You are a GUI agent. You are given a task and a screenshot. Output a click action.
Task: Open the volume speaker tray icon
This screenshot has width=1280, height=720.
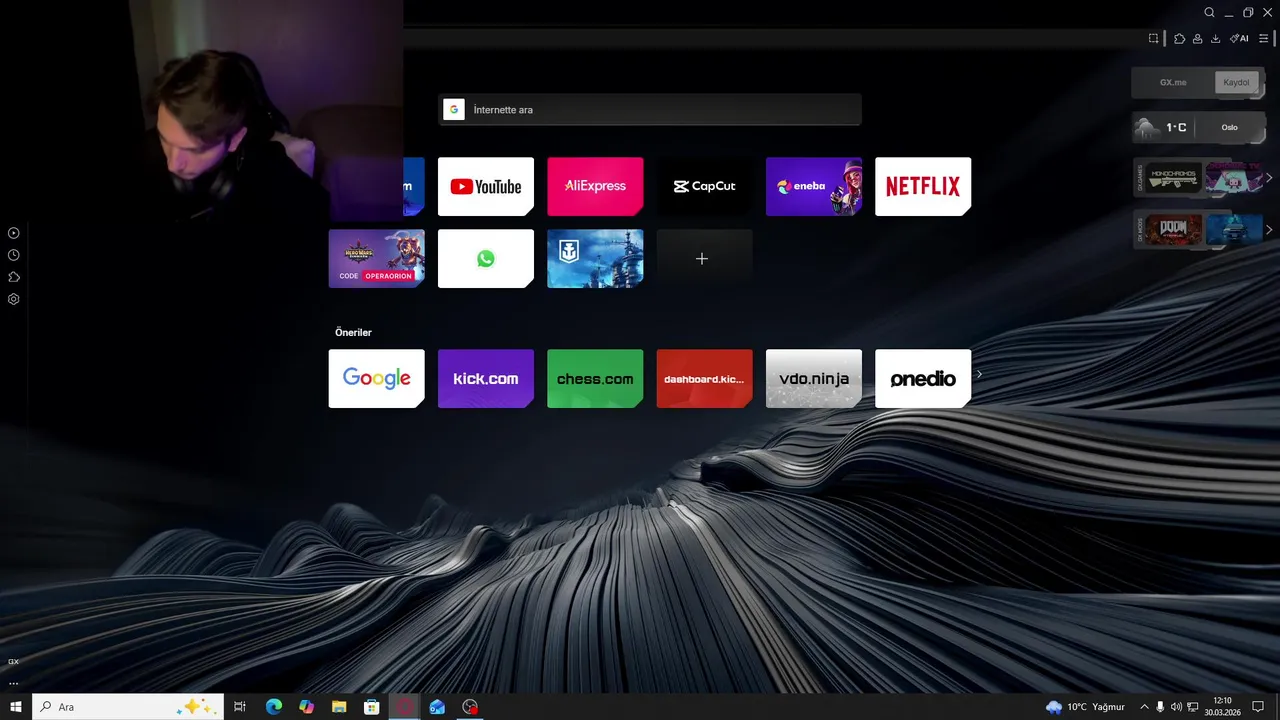(x=1176, y=707)
